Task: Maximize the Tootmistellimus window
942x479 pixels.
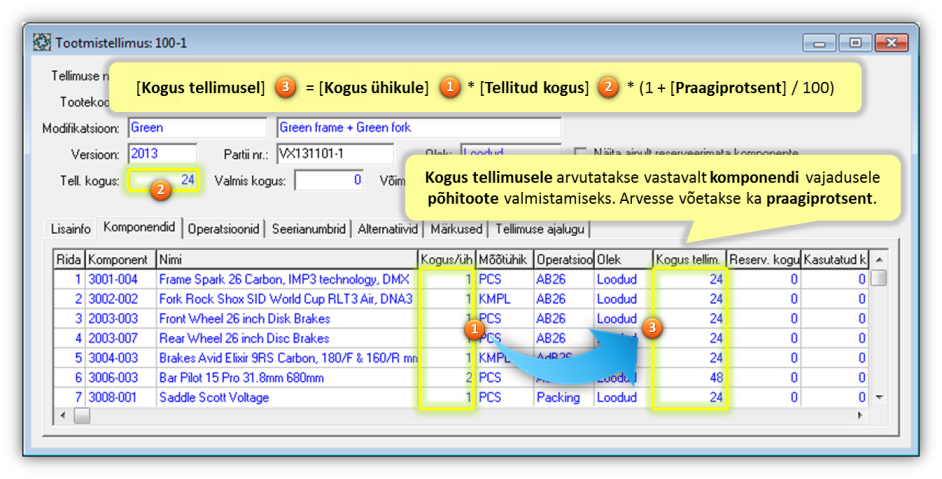Action: 855,43
